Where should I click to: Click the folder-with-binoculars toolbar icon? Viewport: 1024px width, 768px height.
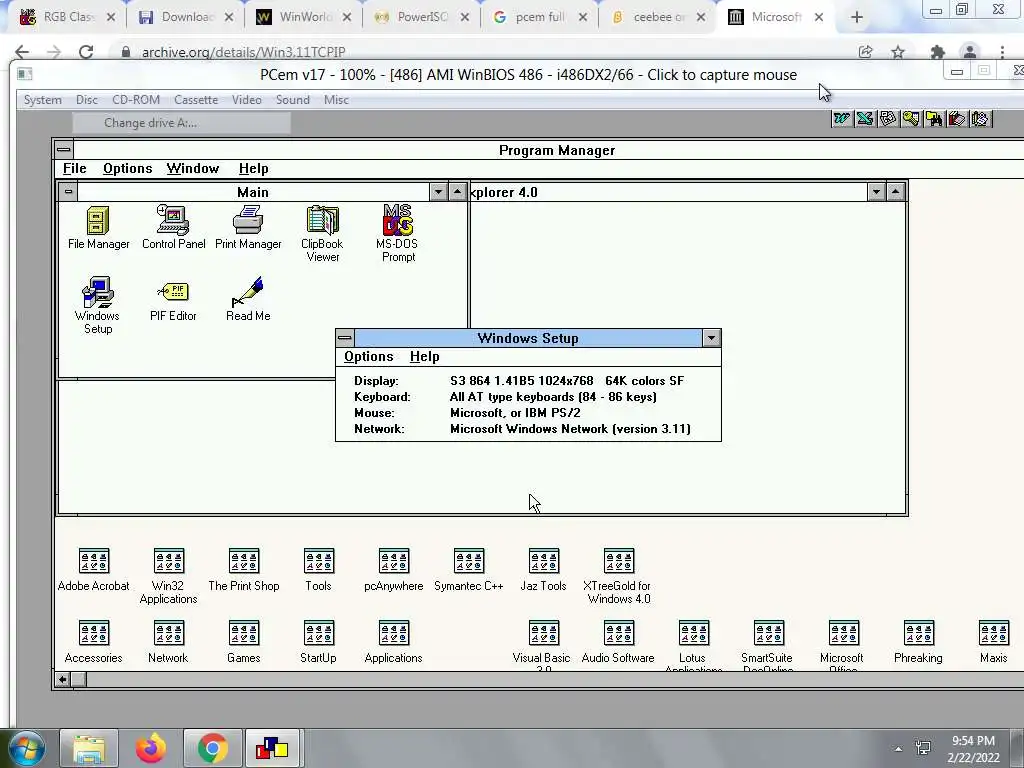tap(934, 118)
